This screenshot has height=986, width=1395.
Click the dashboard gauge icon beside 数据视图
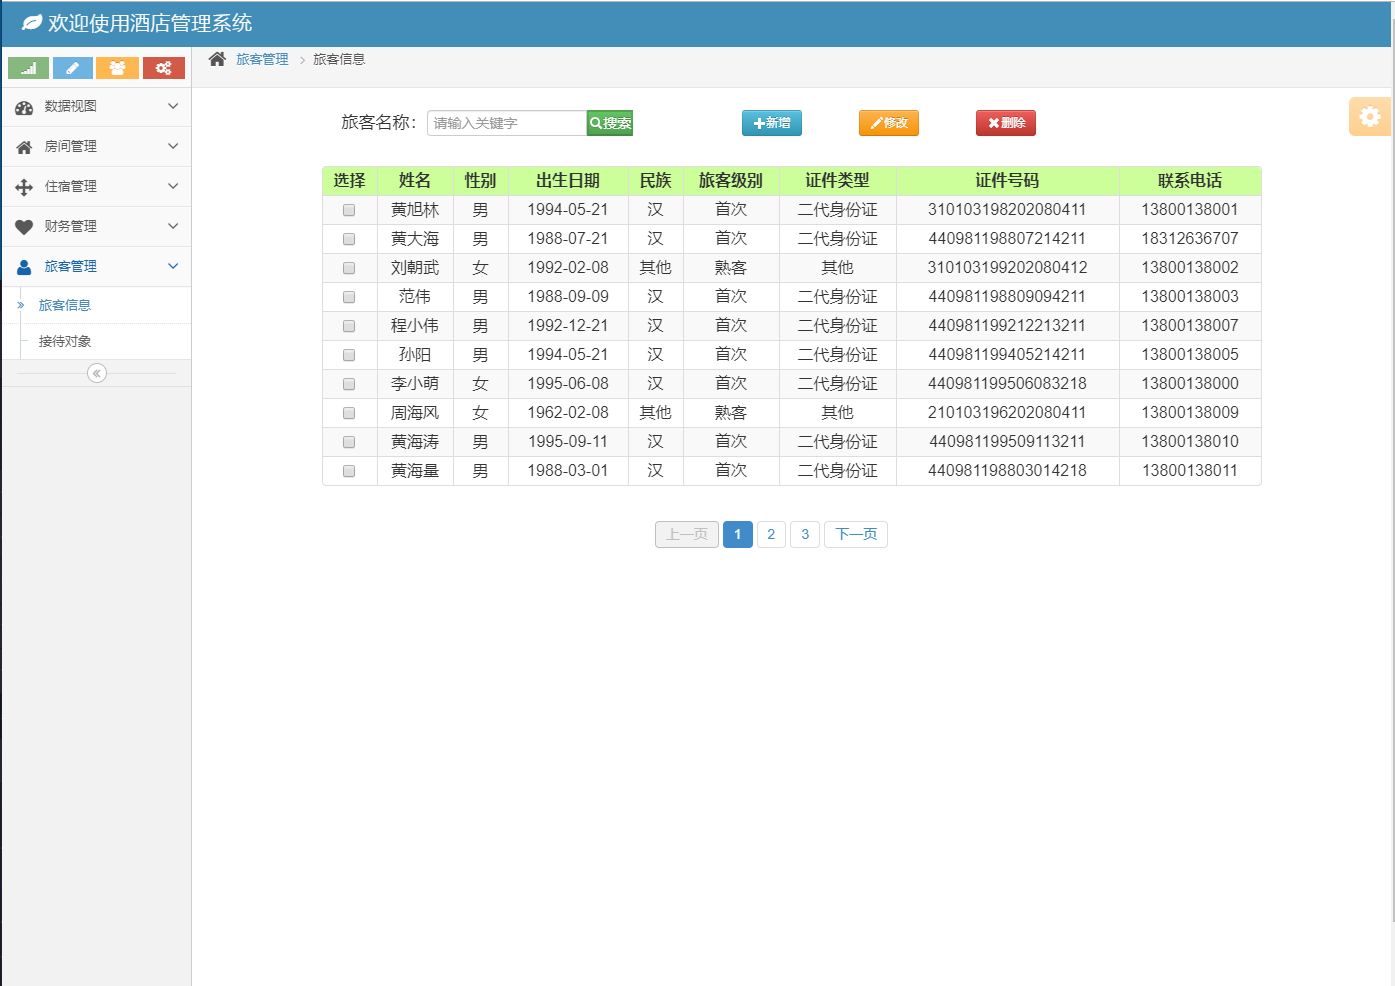(22, 106)
